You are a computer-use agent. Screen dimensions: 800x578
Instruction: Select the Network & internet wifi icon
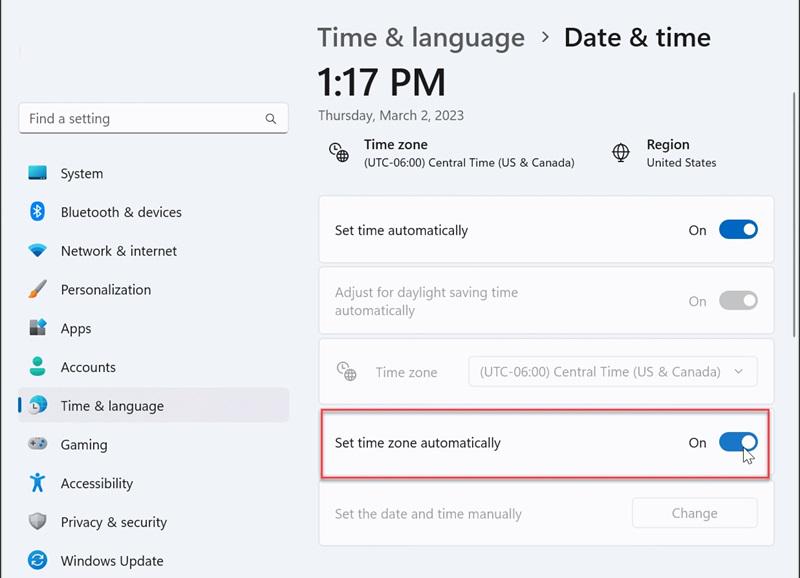[38, 251]
